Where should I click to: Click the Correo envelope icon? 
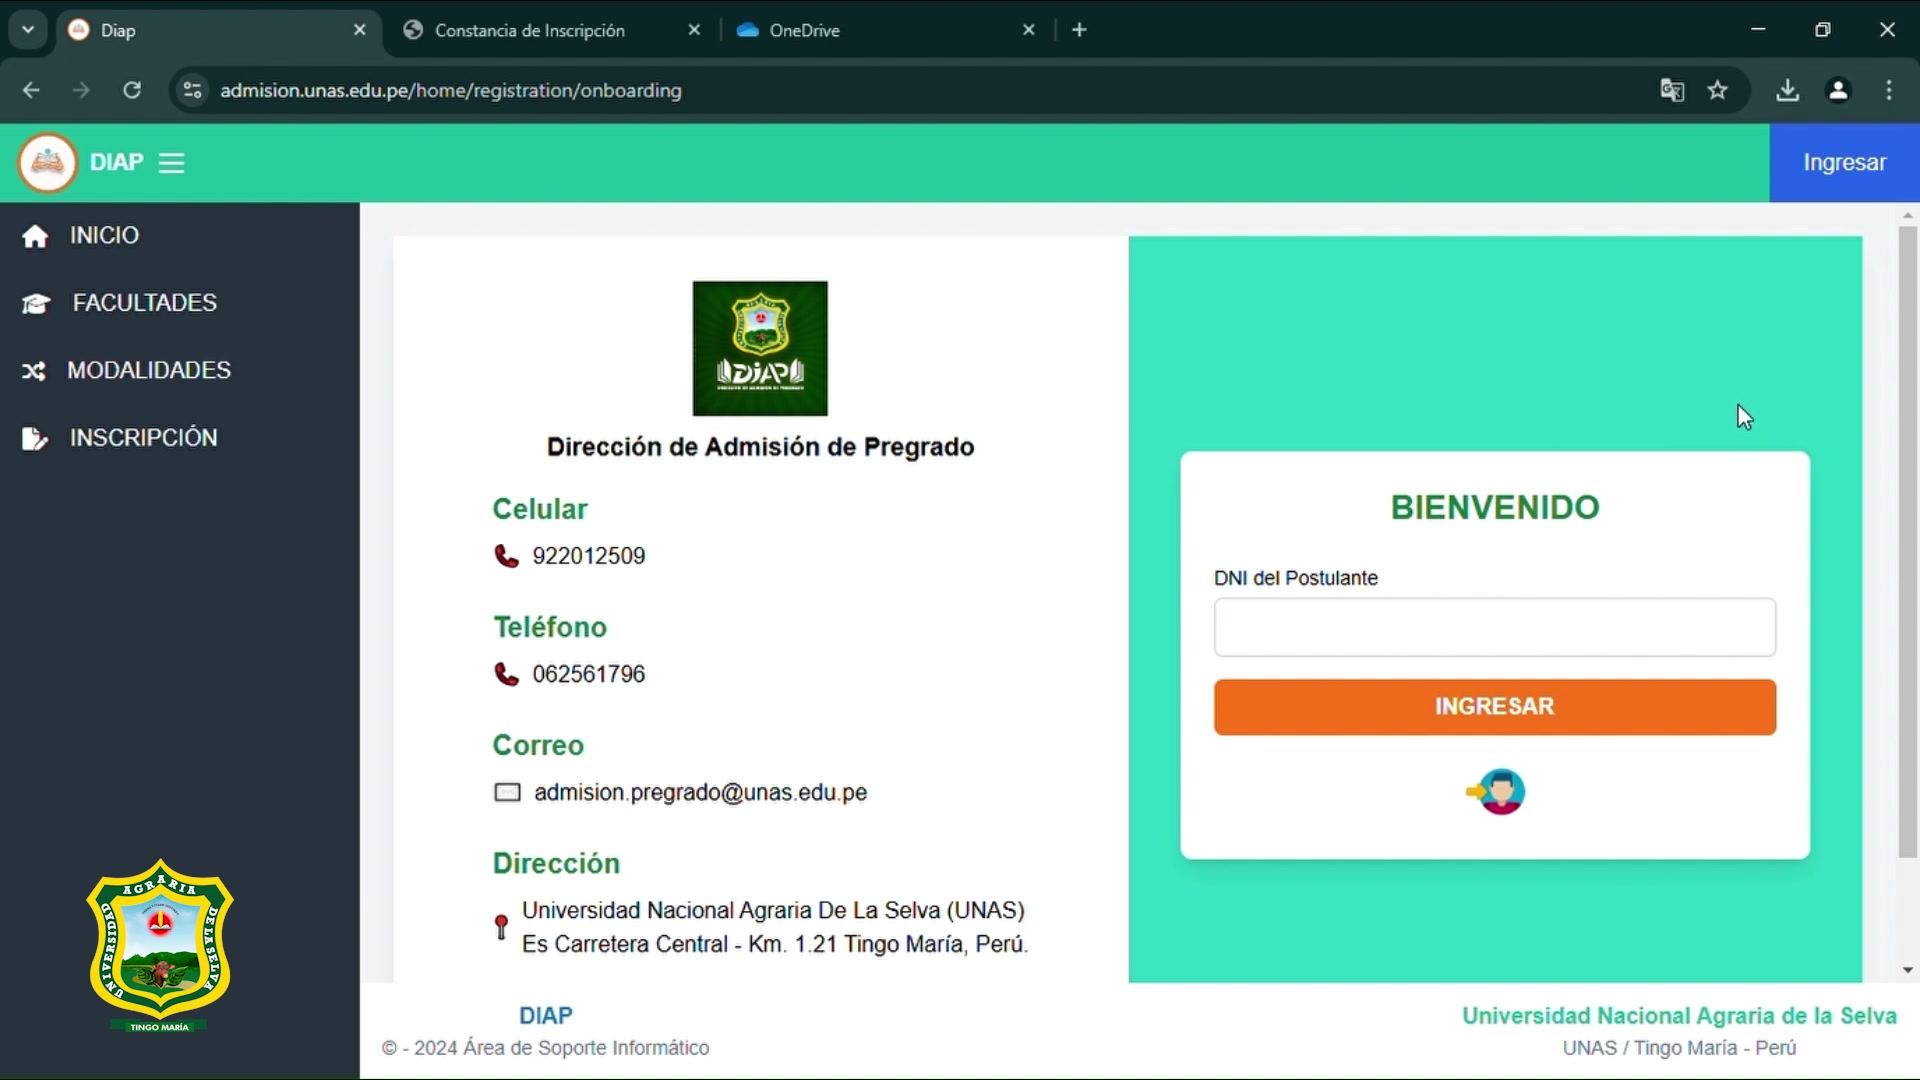click(507, 792)
